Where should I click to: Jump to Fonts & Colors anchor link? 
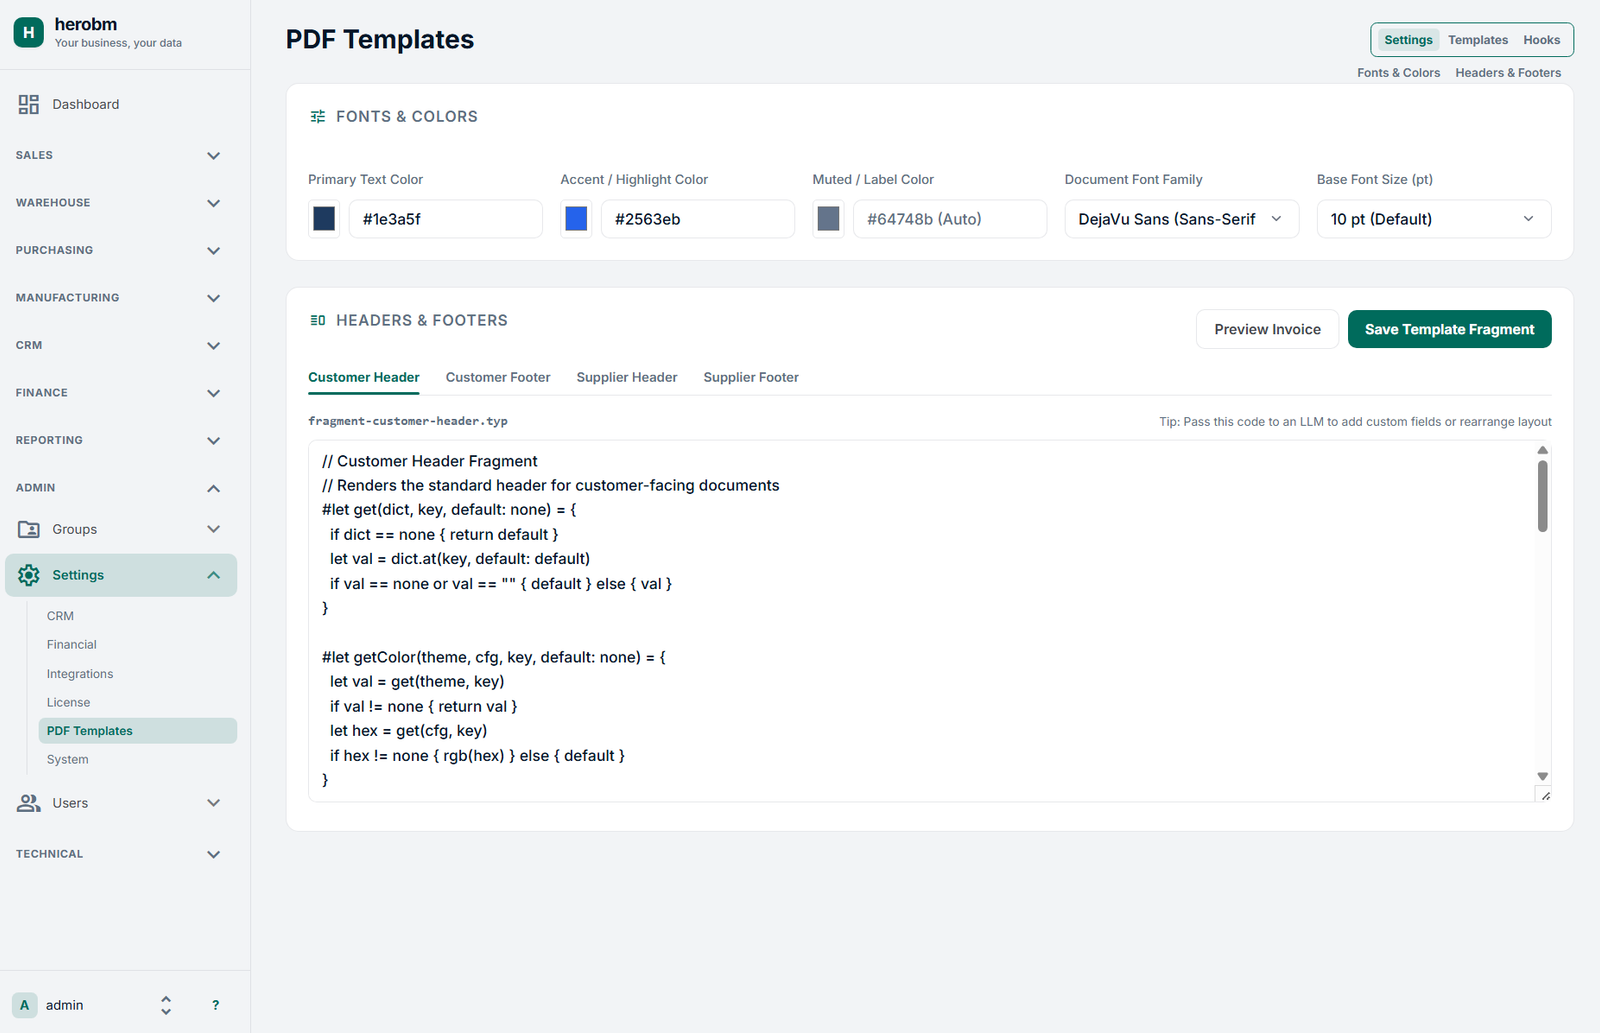click(x=1398, y=73)
